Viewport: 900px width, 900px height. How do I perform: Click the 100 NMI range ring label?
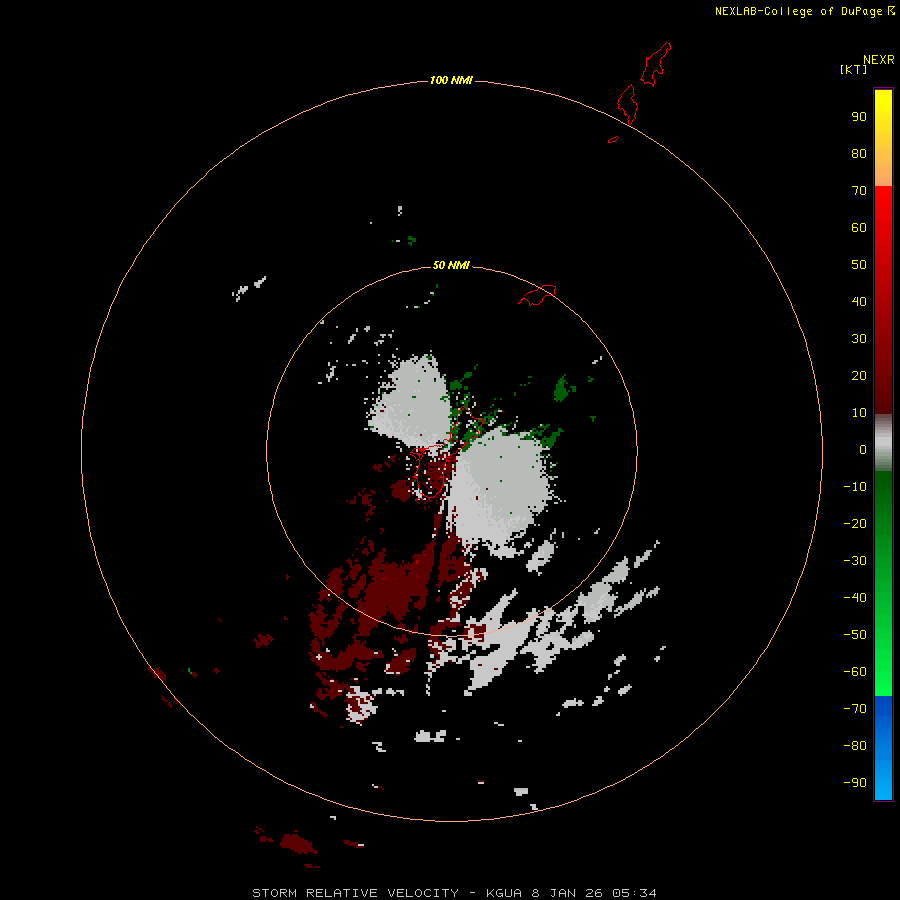tap(451, 80)
